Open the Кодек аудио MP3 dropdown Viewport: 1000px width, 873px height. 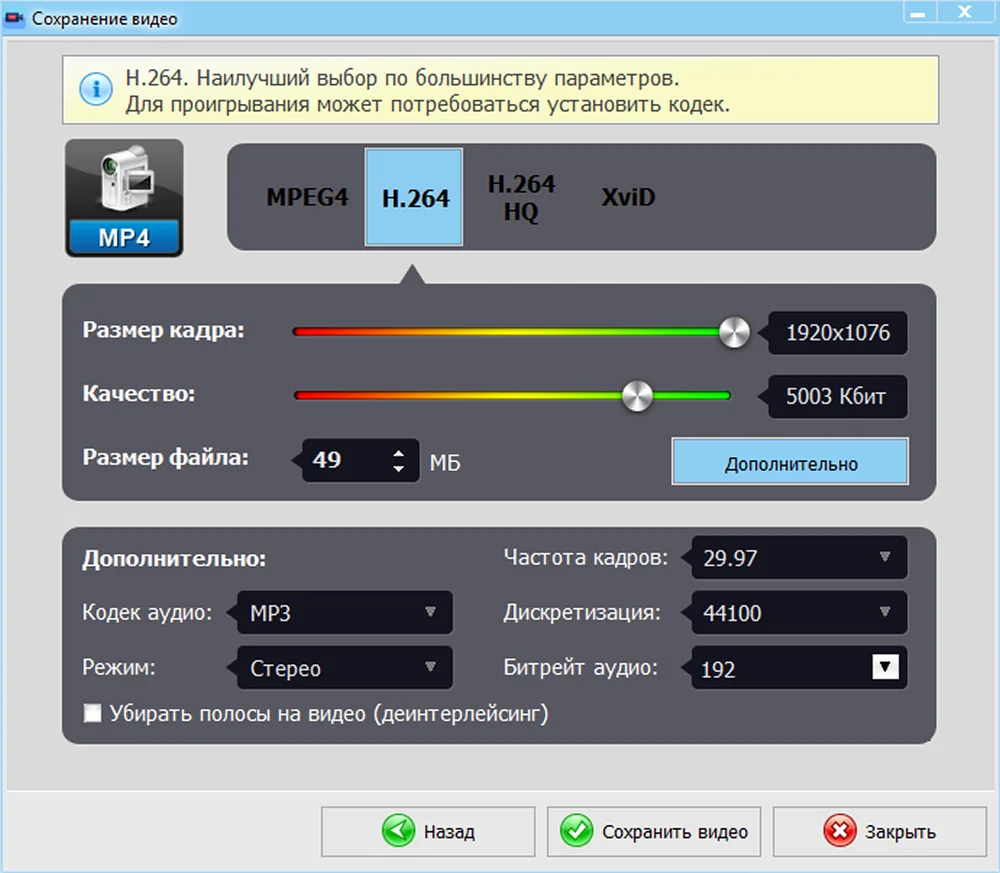click(345, 612)
